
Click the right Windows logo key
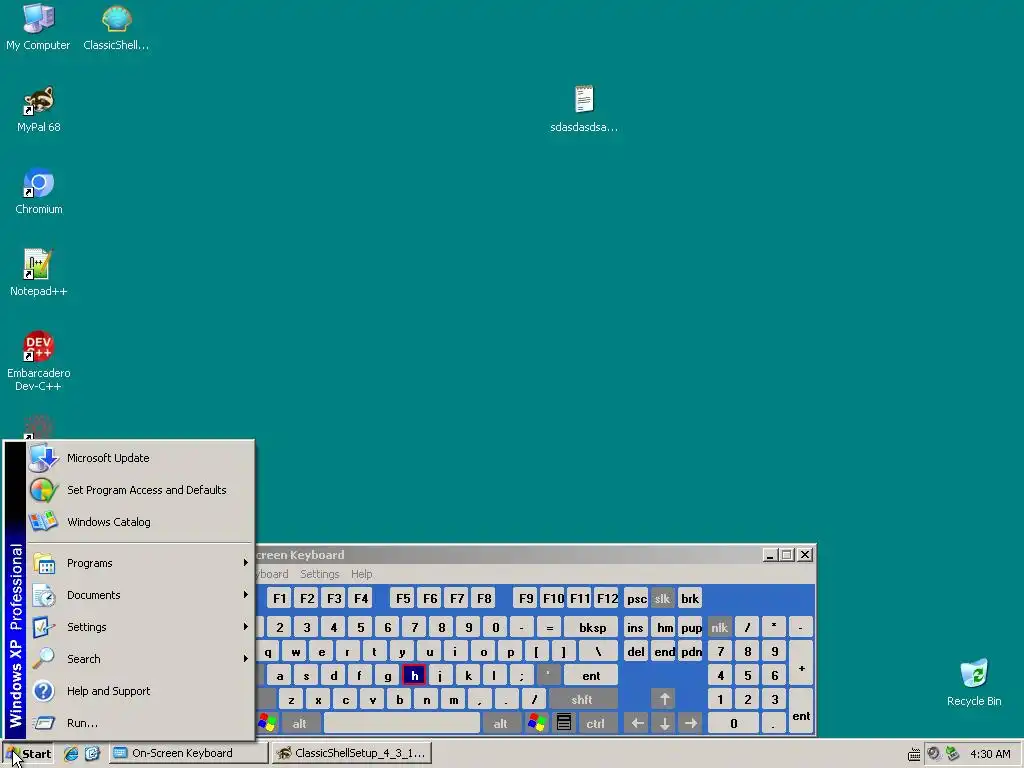pyautogui.click(x=537, y=724)
